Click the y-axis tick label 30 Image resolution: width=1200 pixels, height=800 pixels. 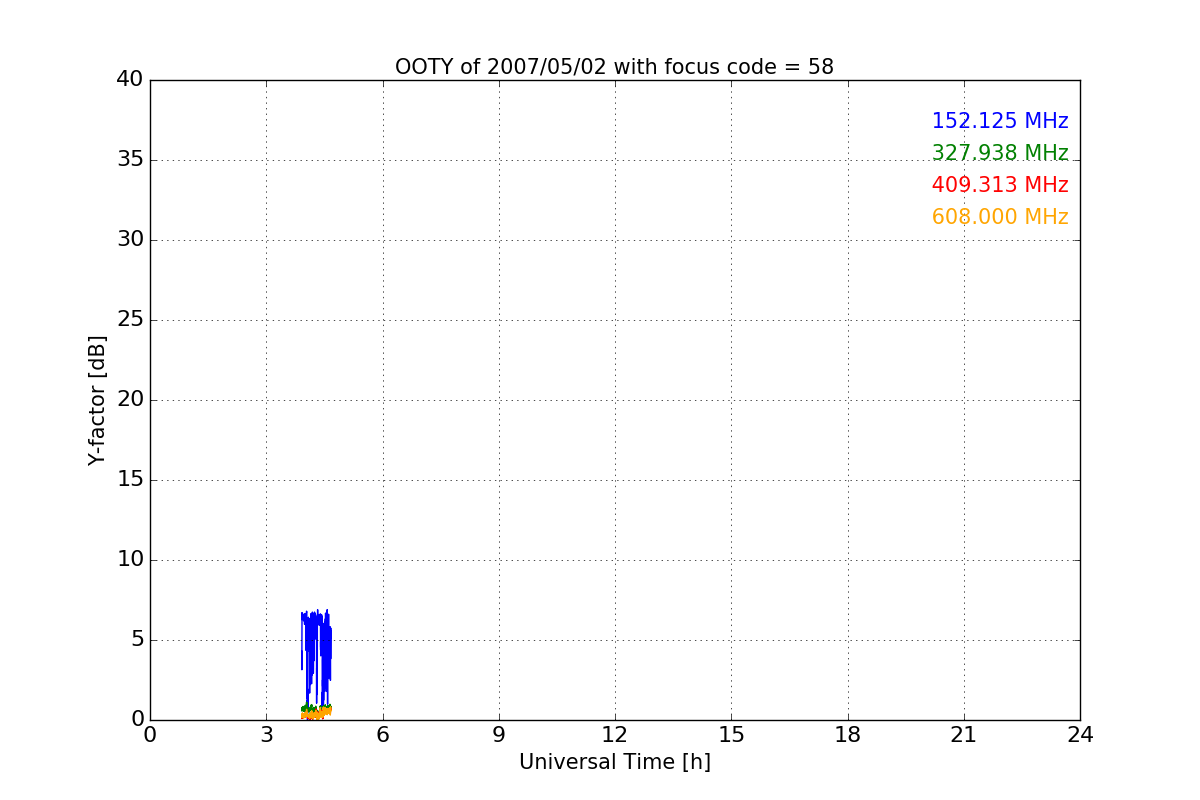point(130,240)
